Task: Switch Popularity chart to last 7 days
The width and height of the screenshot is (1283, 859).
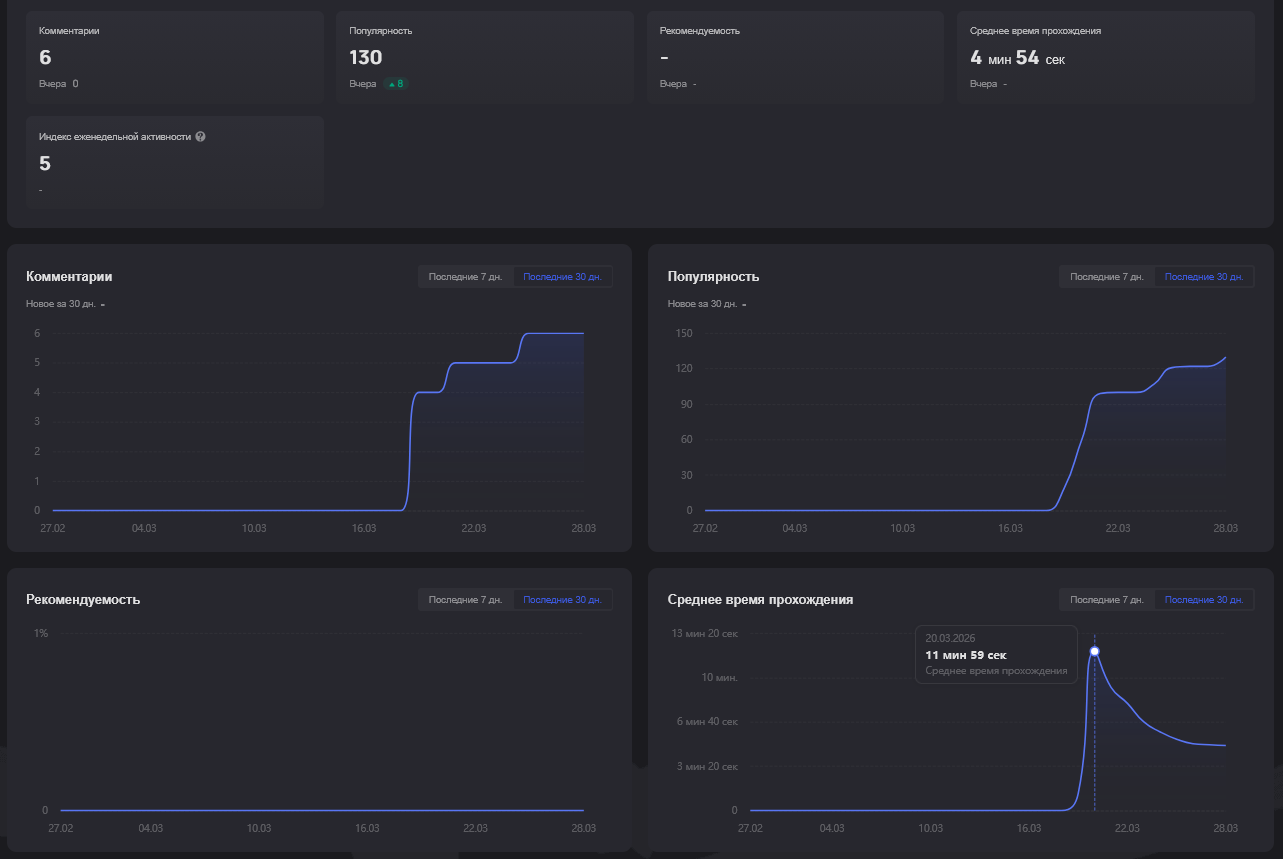Action: 1107,277
